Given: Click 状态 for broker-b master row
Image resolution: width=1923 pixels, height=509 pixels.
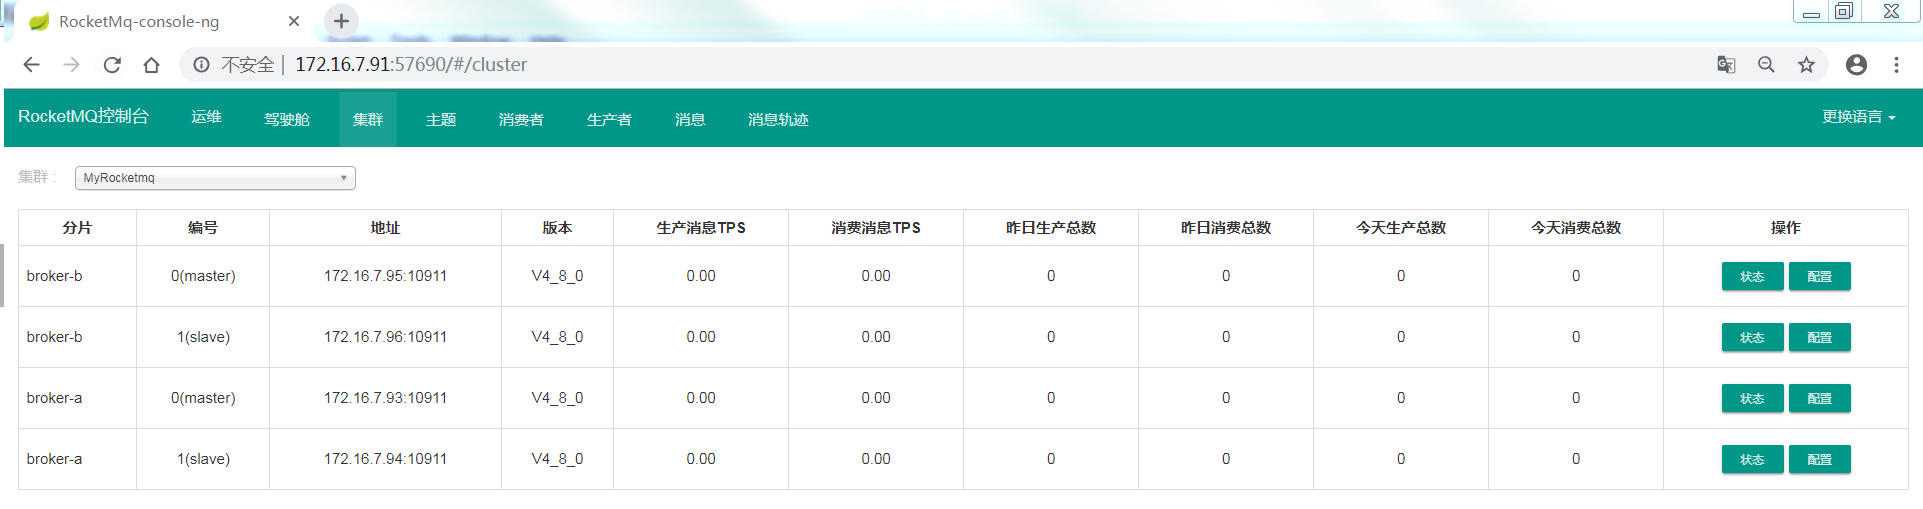Looking at the screenshot, I should pyautogui.click(x=1752, y=277).
